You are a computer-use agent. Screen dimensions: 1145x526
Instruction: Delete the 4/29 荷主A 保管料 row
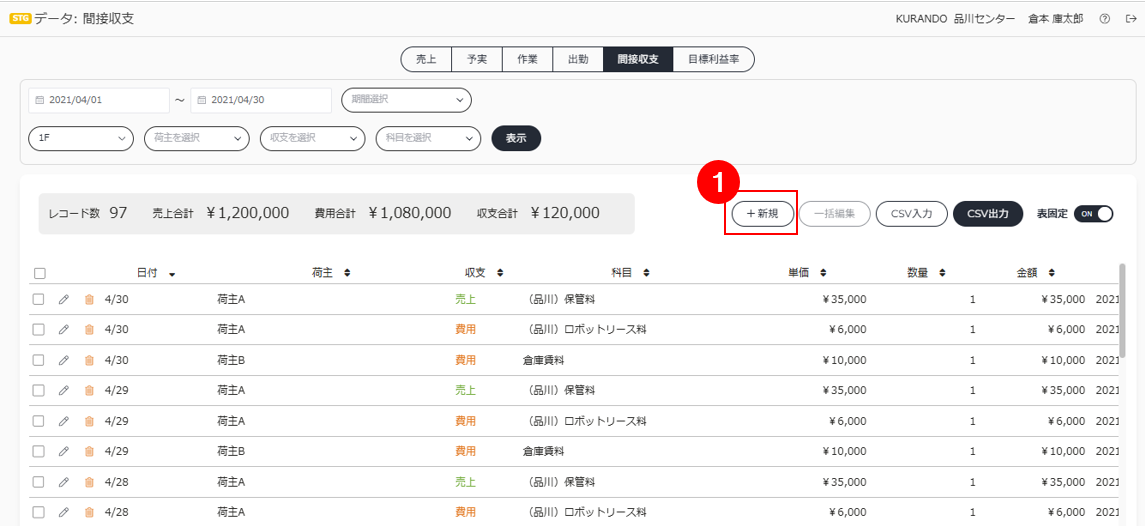coord(89,390)
